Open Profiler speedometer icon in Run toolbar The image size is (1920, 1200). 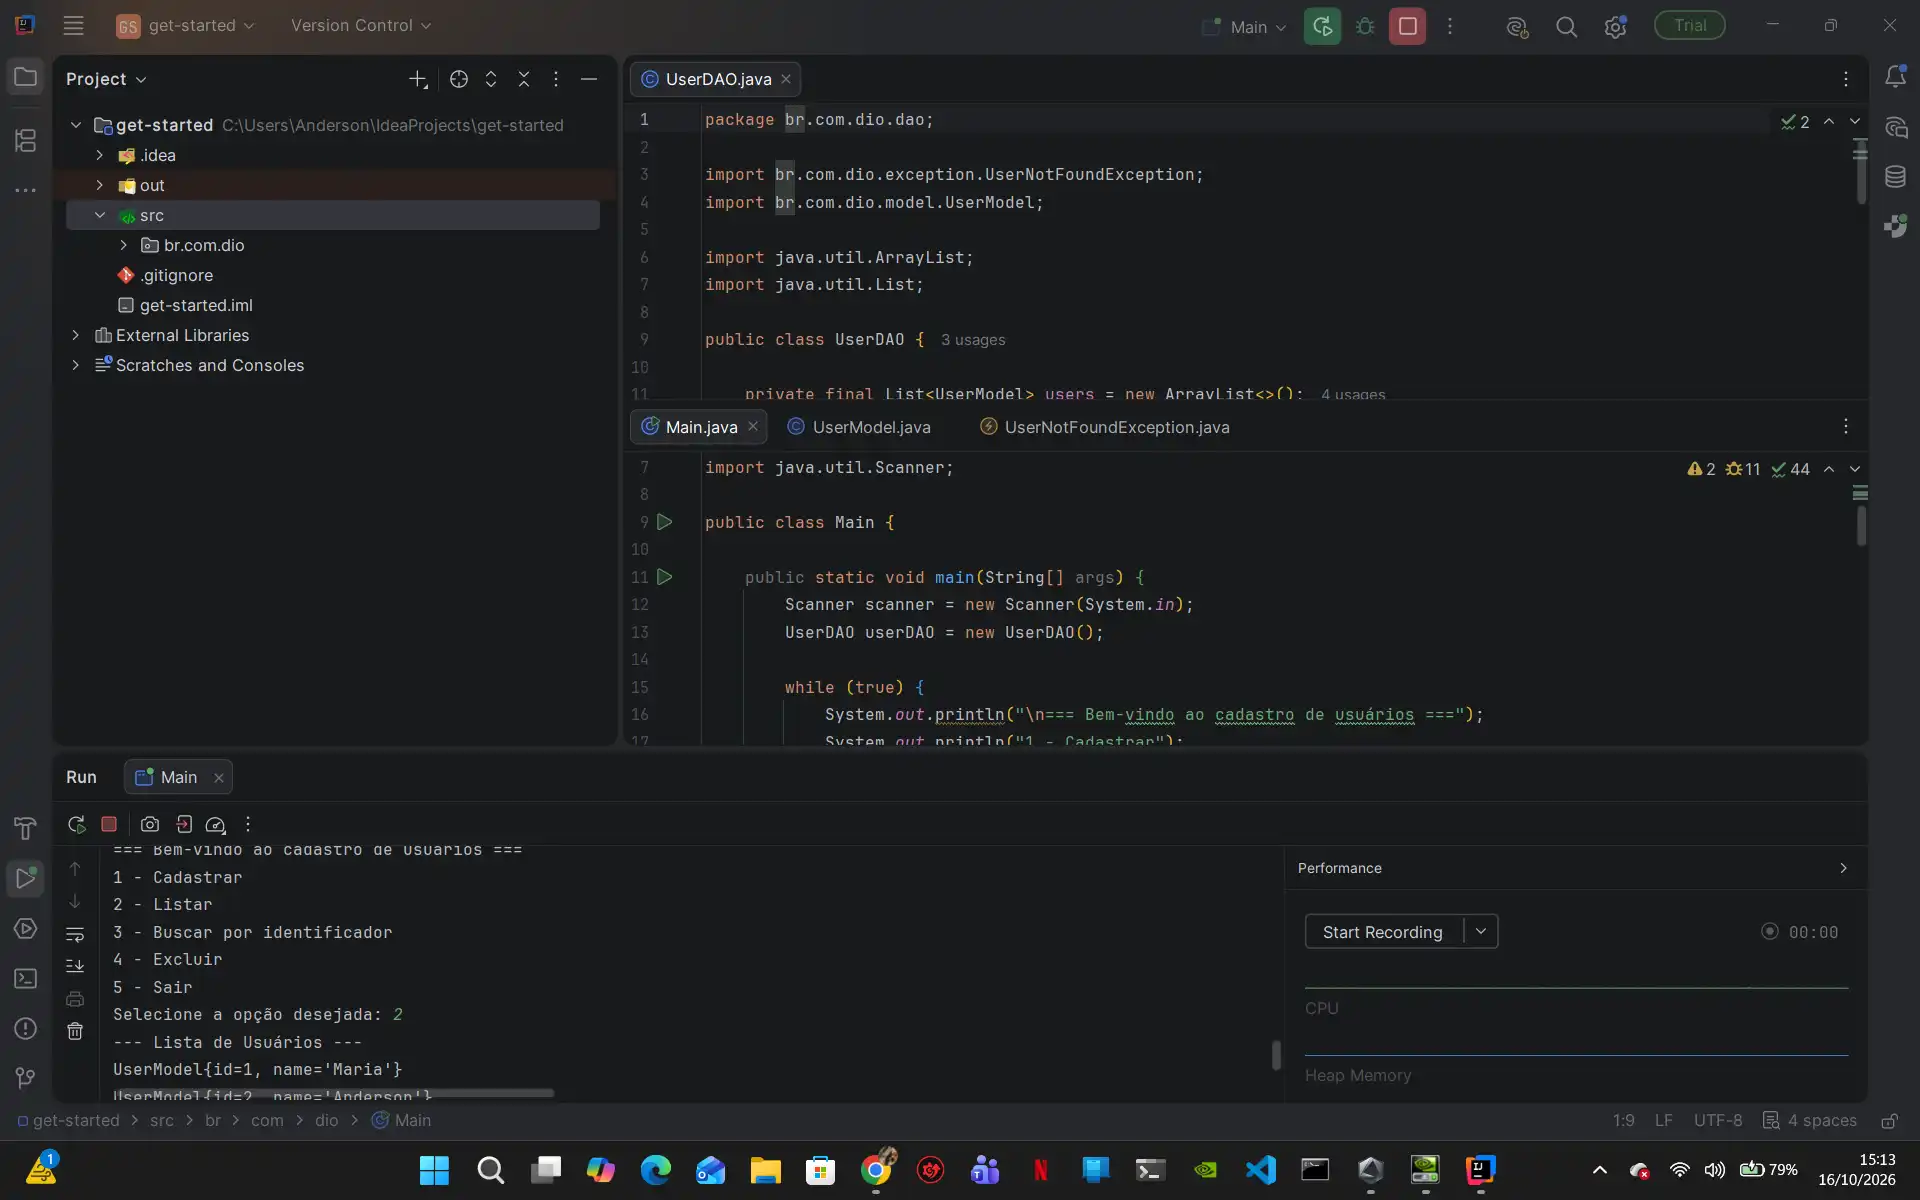(215, 825)
